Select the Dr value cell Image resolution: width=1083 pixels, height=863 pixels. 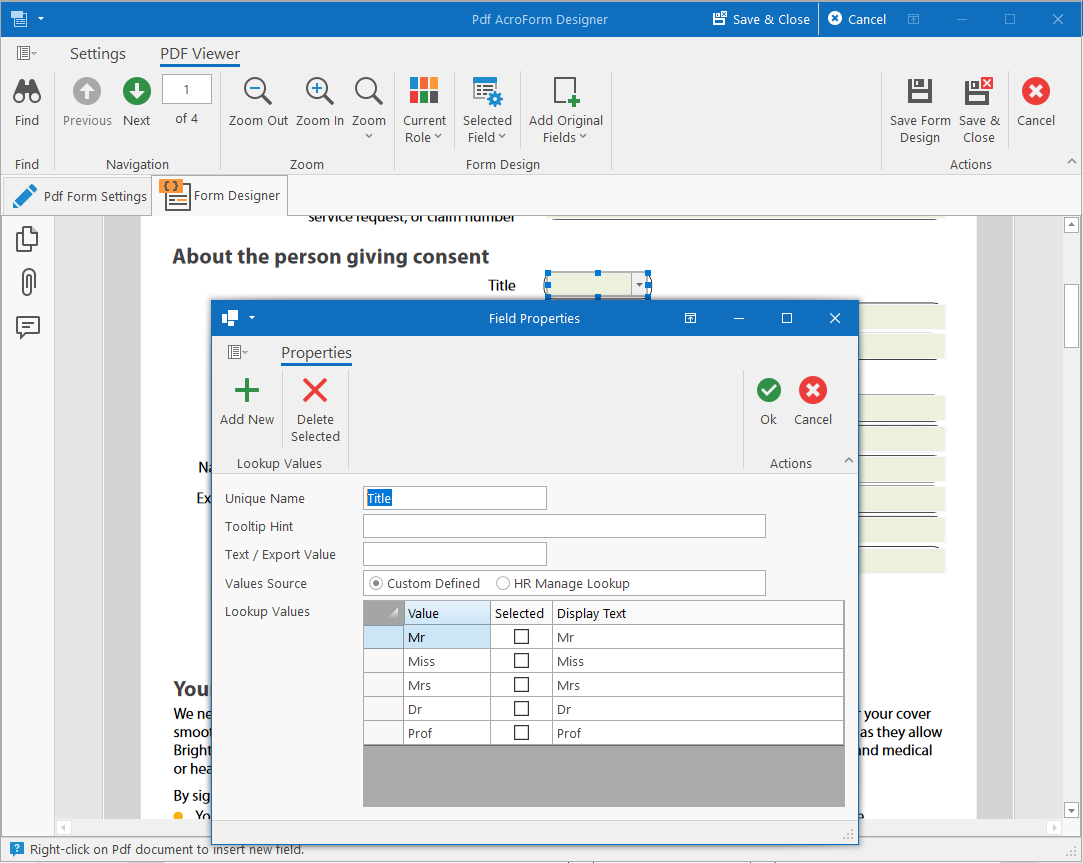pyautogui.click(x=447, y=709)
